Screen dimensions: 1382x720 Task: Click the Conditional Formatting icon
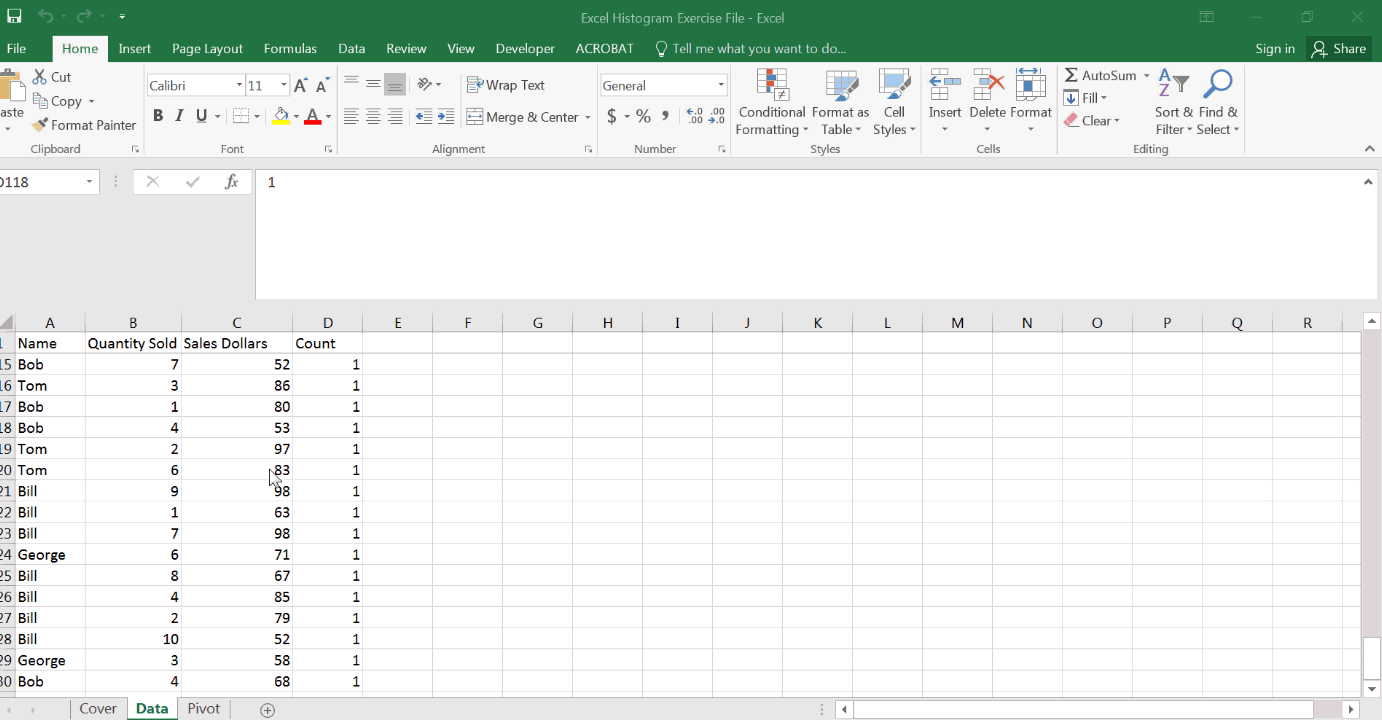[x=772, y=86]
